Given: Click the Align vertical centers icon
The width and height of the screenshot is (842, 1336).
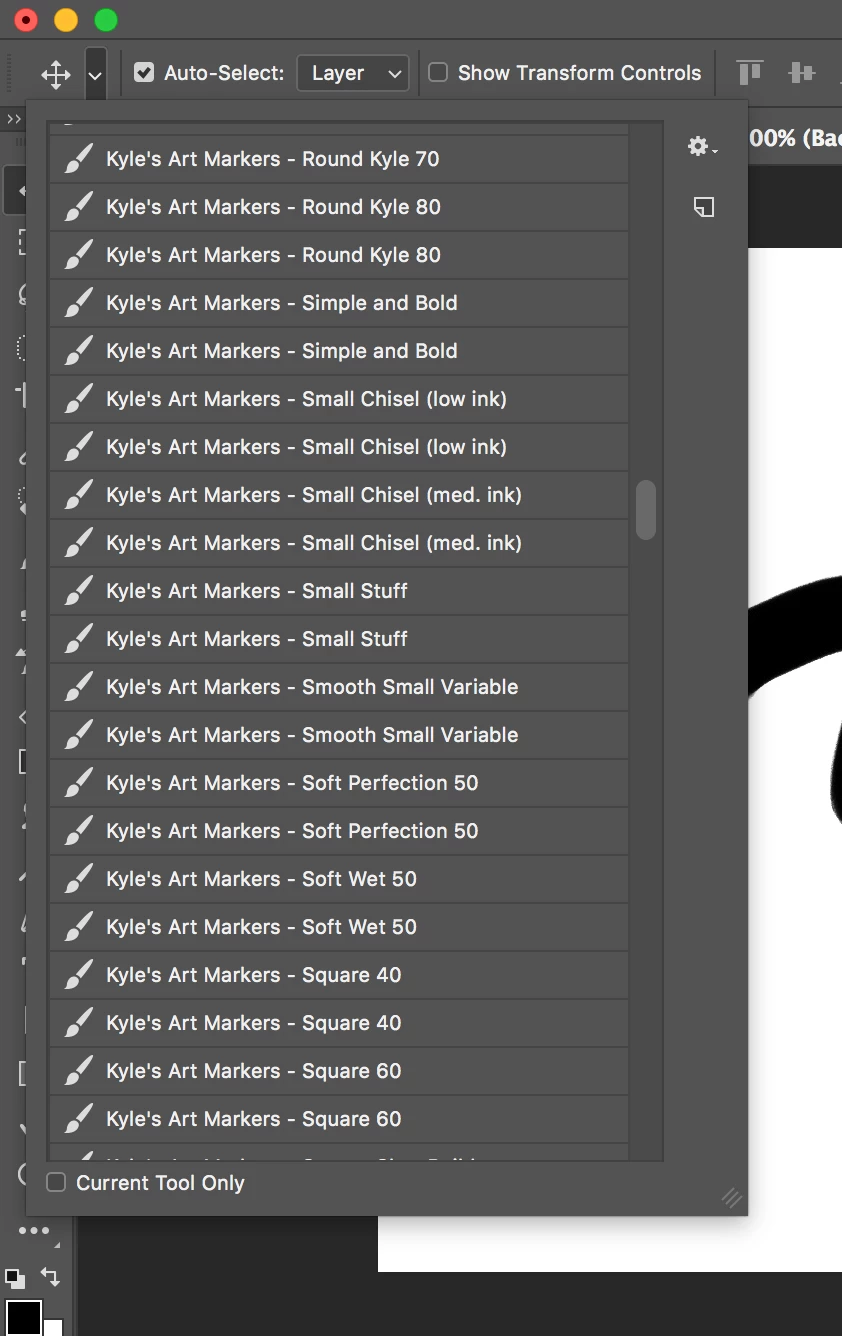Looking at the screenshot, I should point(801,73).
